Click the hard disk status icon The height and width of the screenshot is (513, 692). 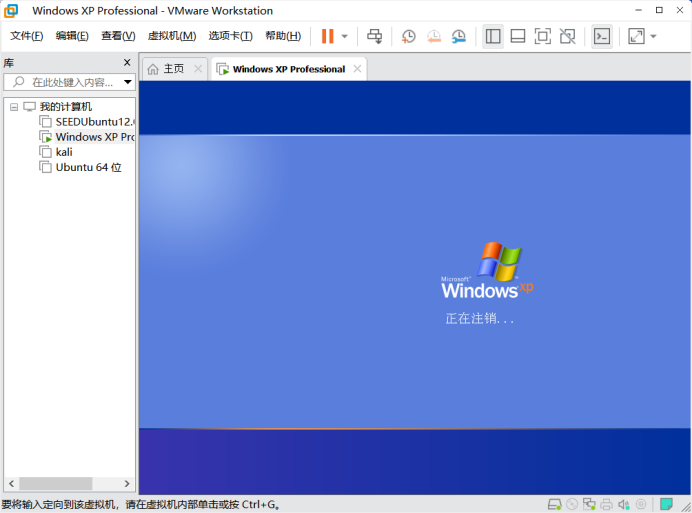coord(554,504)
